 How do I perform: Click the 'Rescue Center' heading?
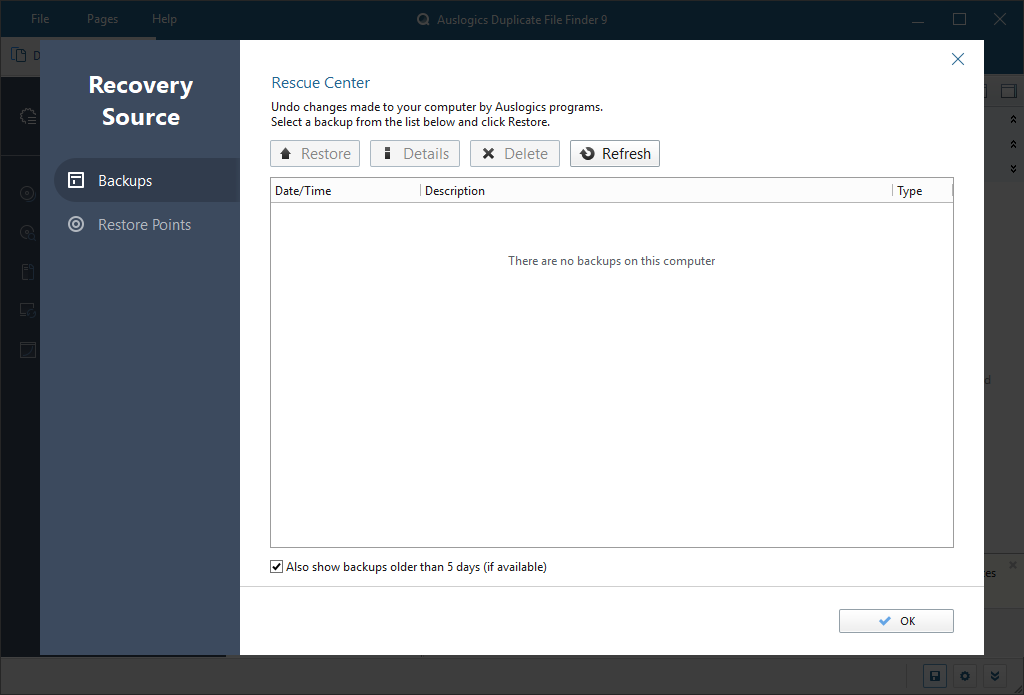tap(321, 83)
